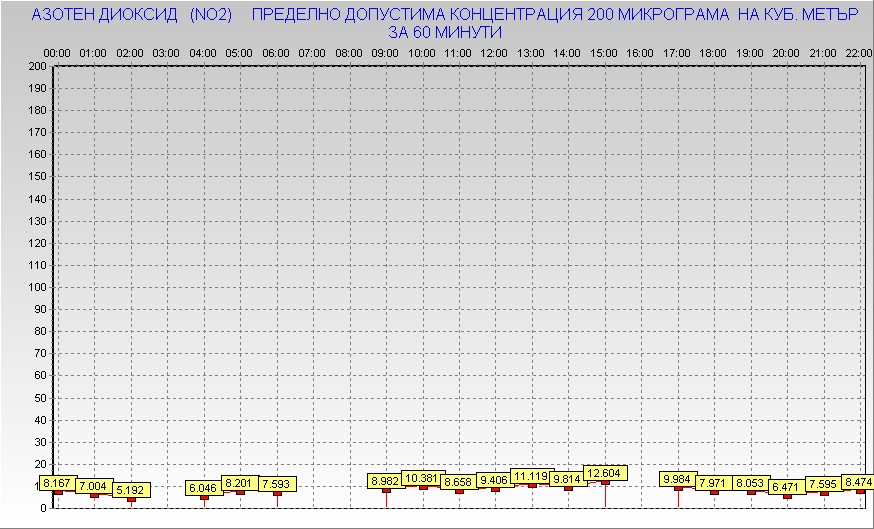Click the 5.192 data point label

[x=131, y=490]
